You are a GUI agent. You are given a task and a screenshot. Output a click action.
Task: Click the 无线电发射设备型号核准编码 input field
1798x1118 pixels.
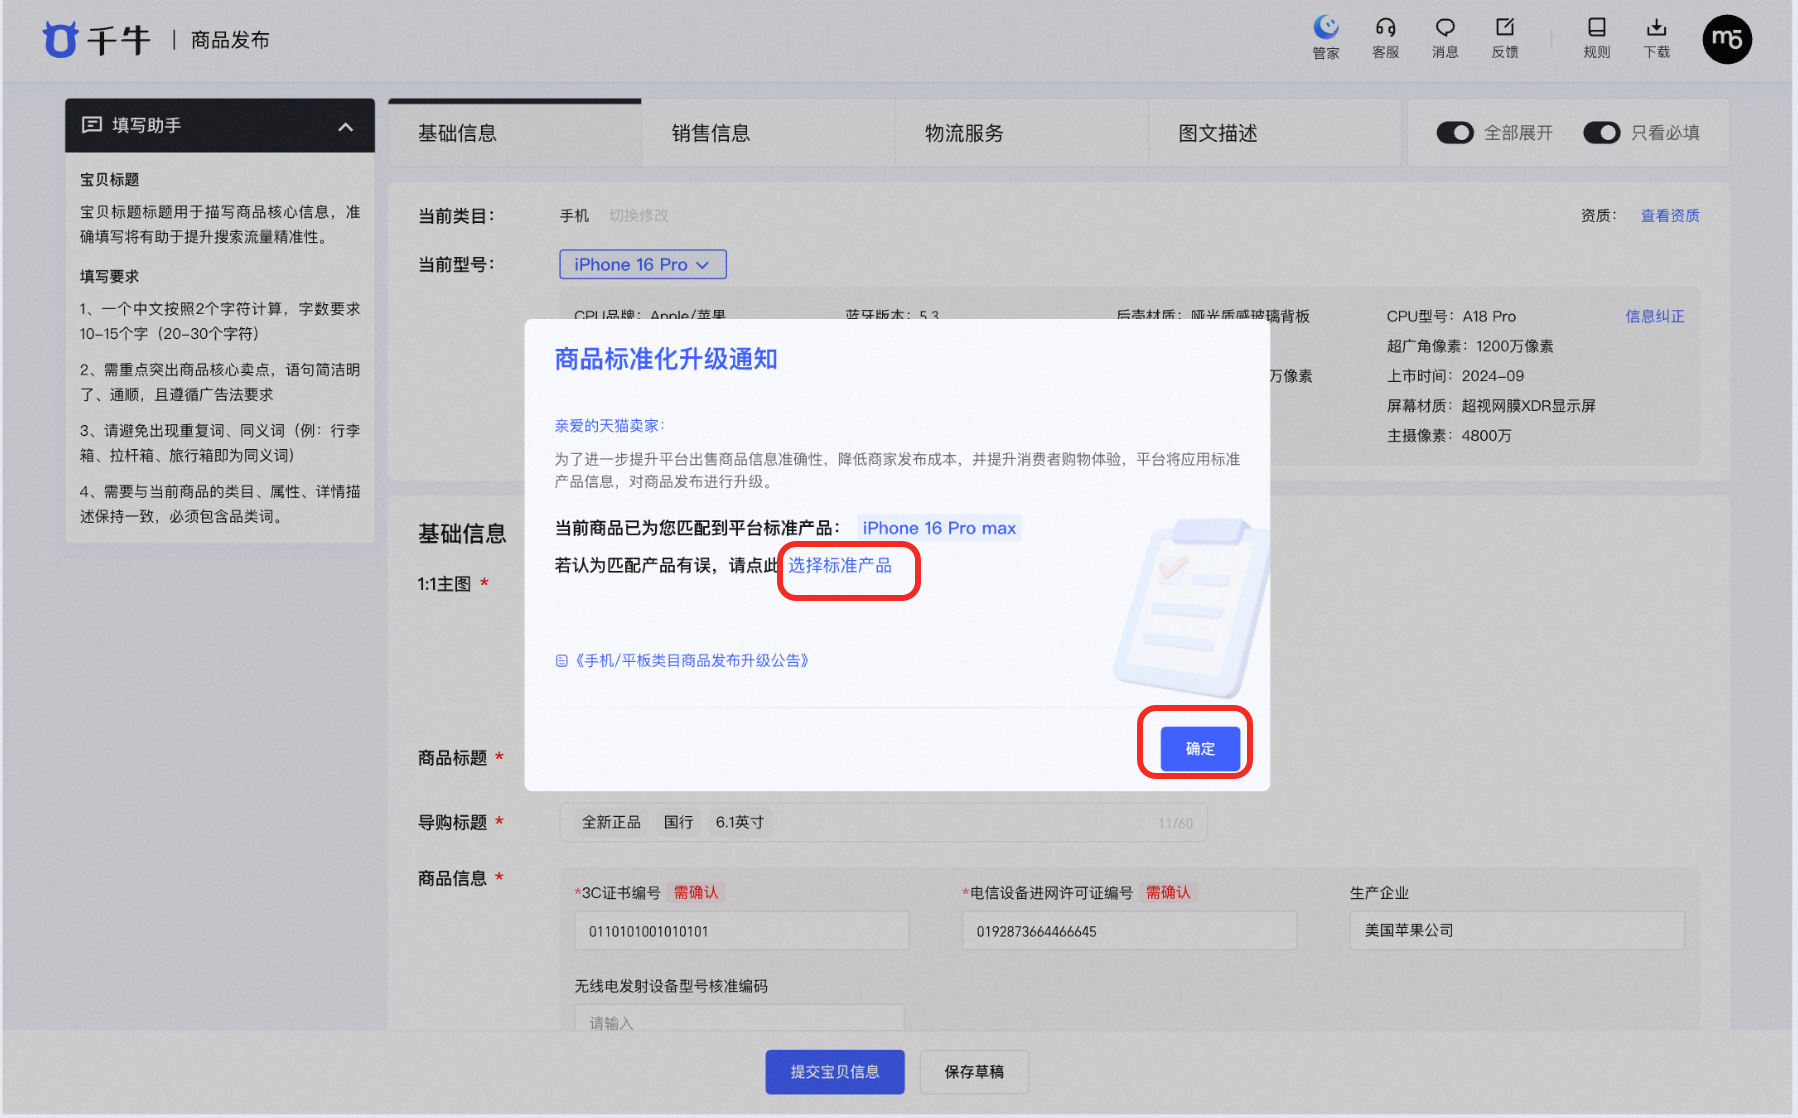739,1020
